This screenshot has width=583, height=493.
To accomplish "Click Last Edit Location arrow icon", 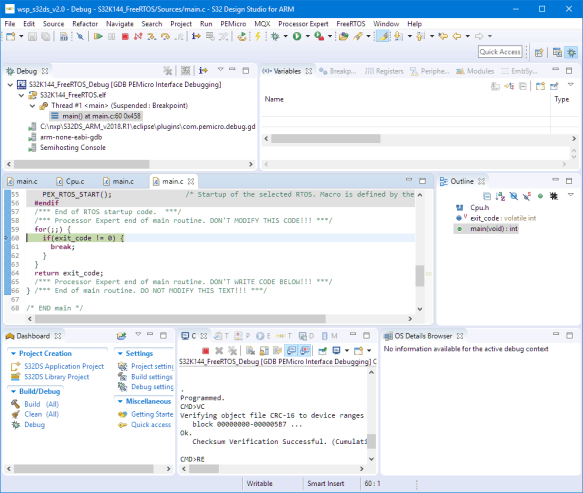I will pyautogui.click(x=443, y=36).
